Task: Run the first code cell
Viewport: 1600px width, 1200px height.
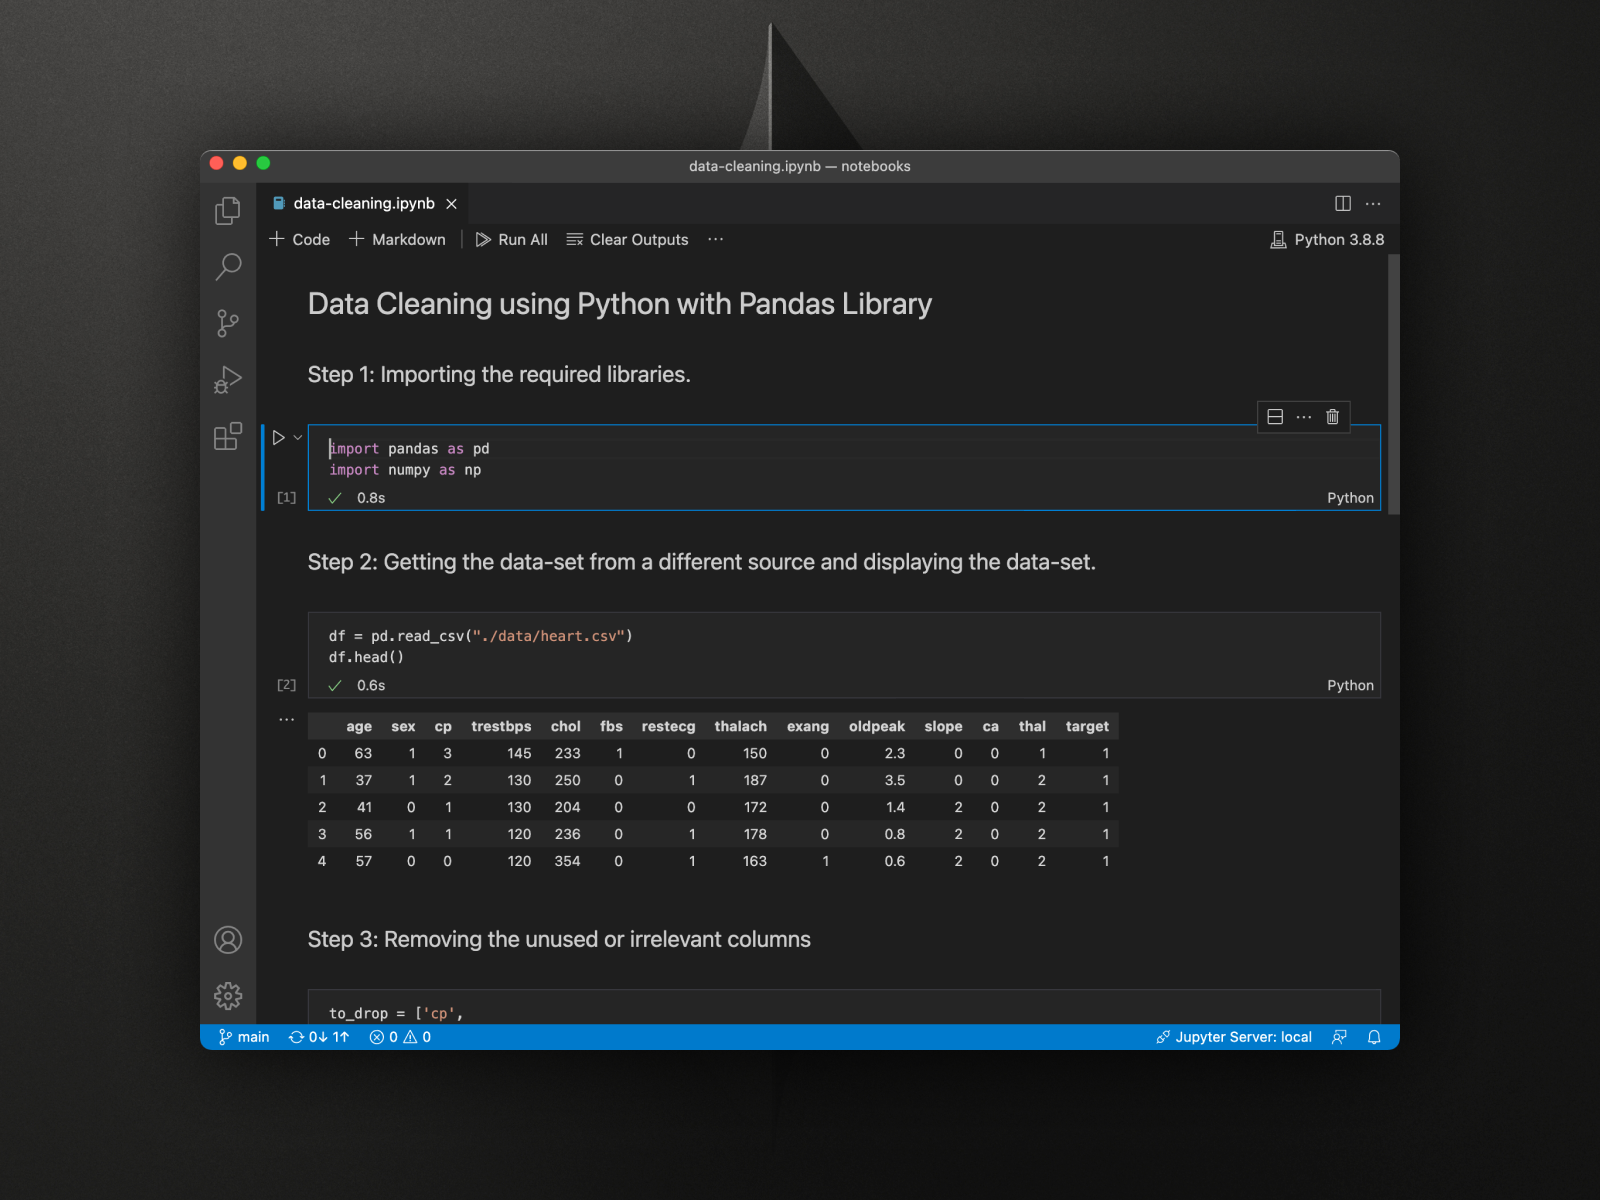Action: [279, 437]
